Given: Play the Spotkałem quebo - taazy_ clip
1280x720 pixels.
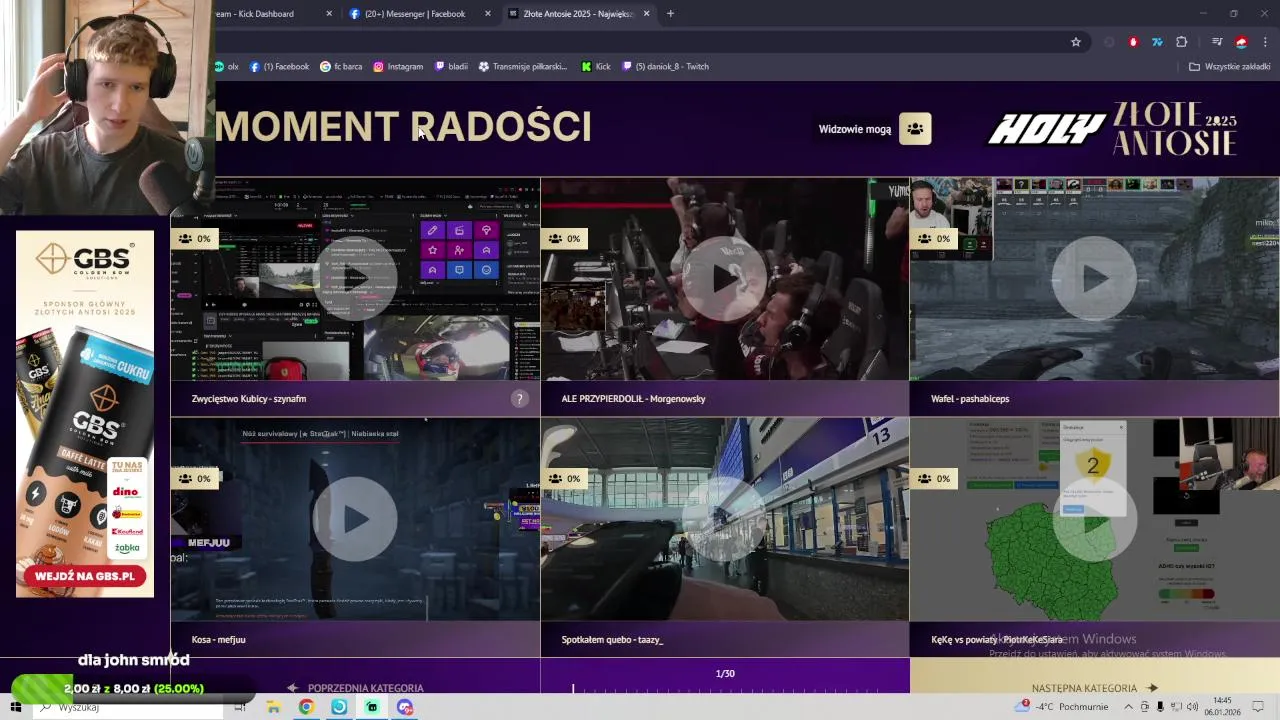Looking at the screenshot, I should [725, 519].
